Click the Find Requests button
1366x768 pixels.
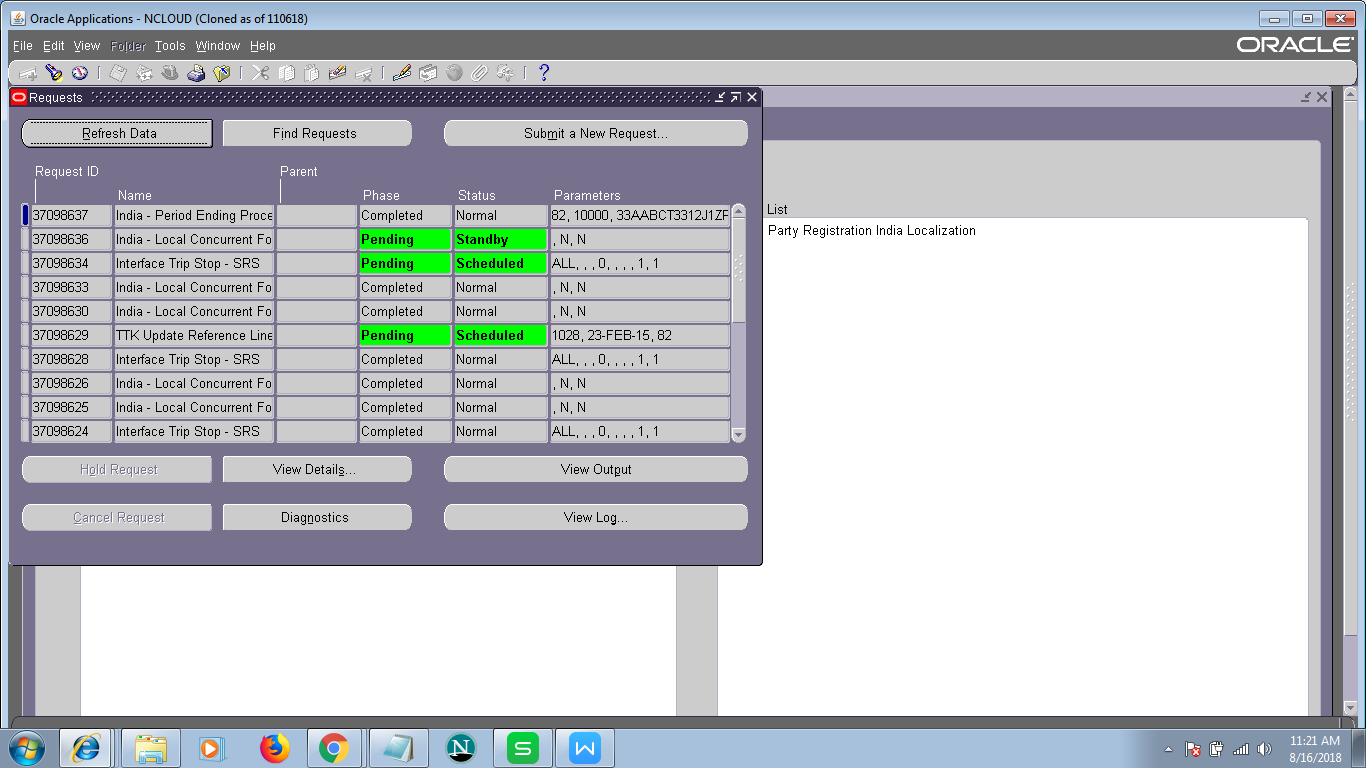pos(317,133)
